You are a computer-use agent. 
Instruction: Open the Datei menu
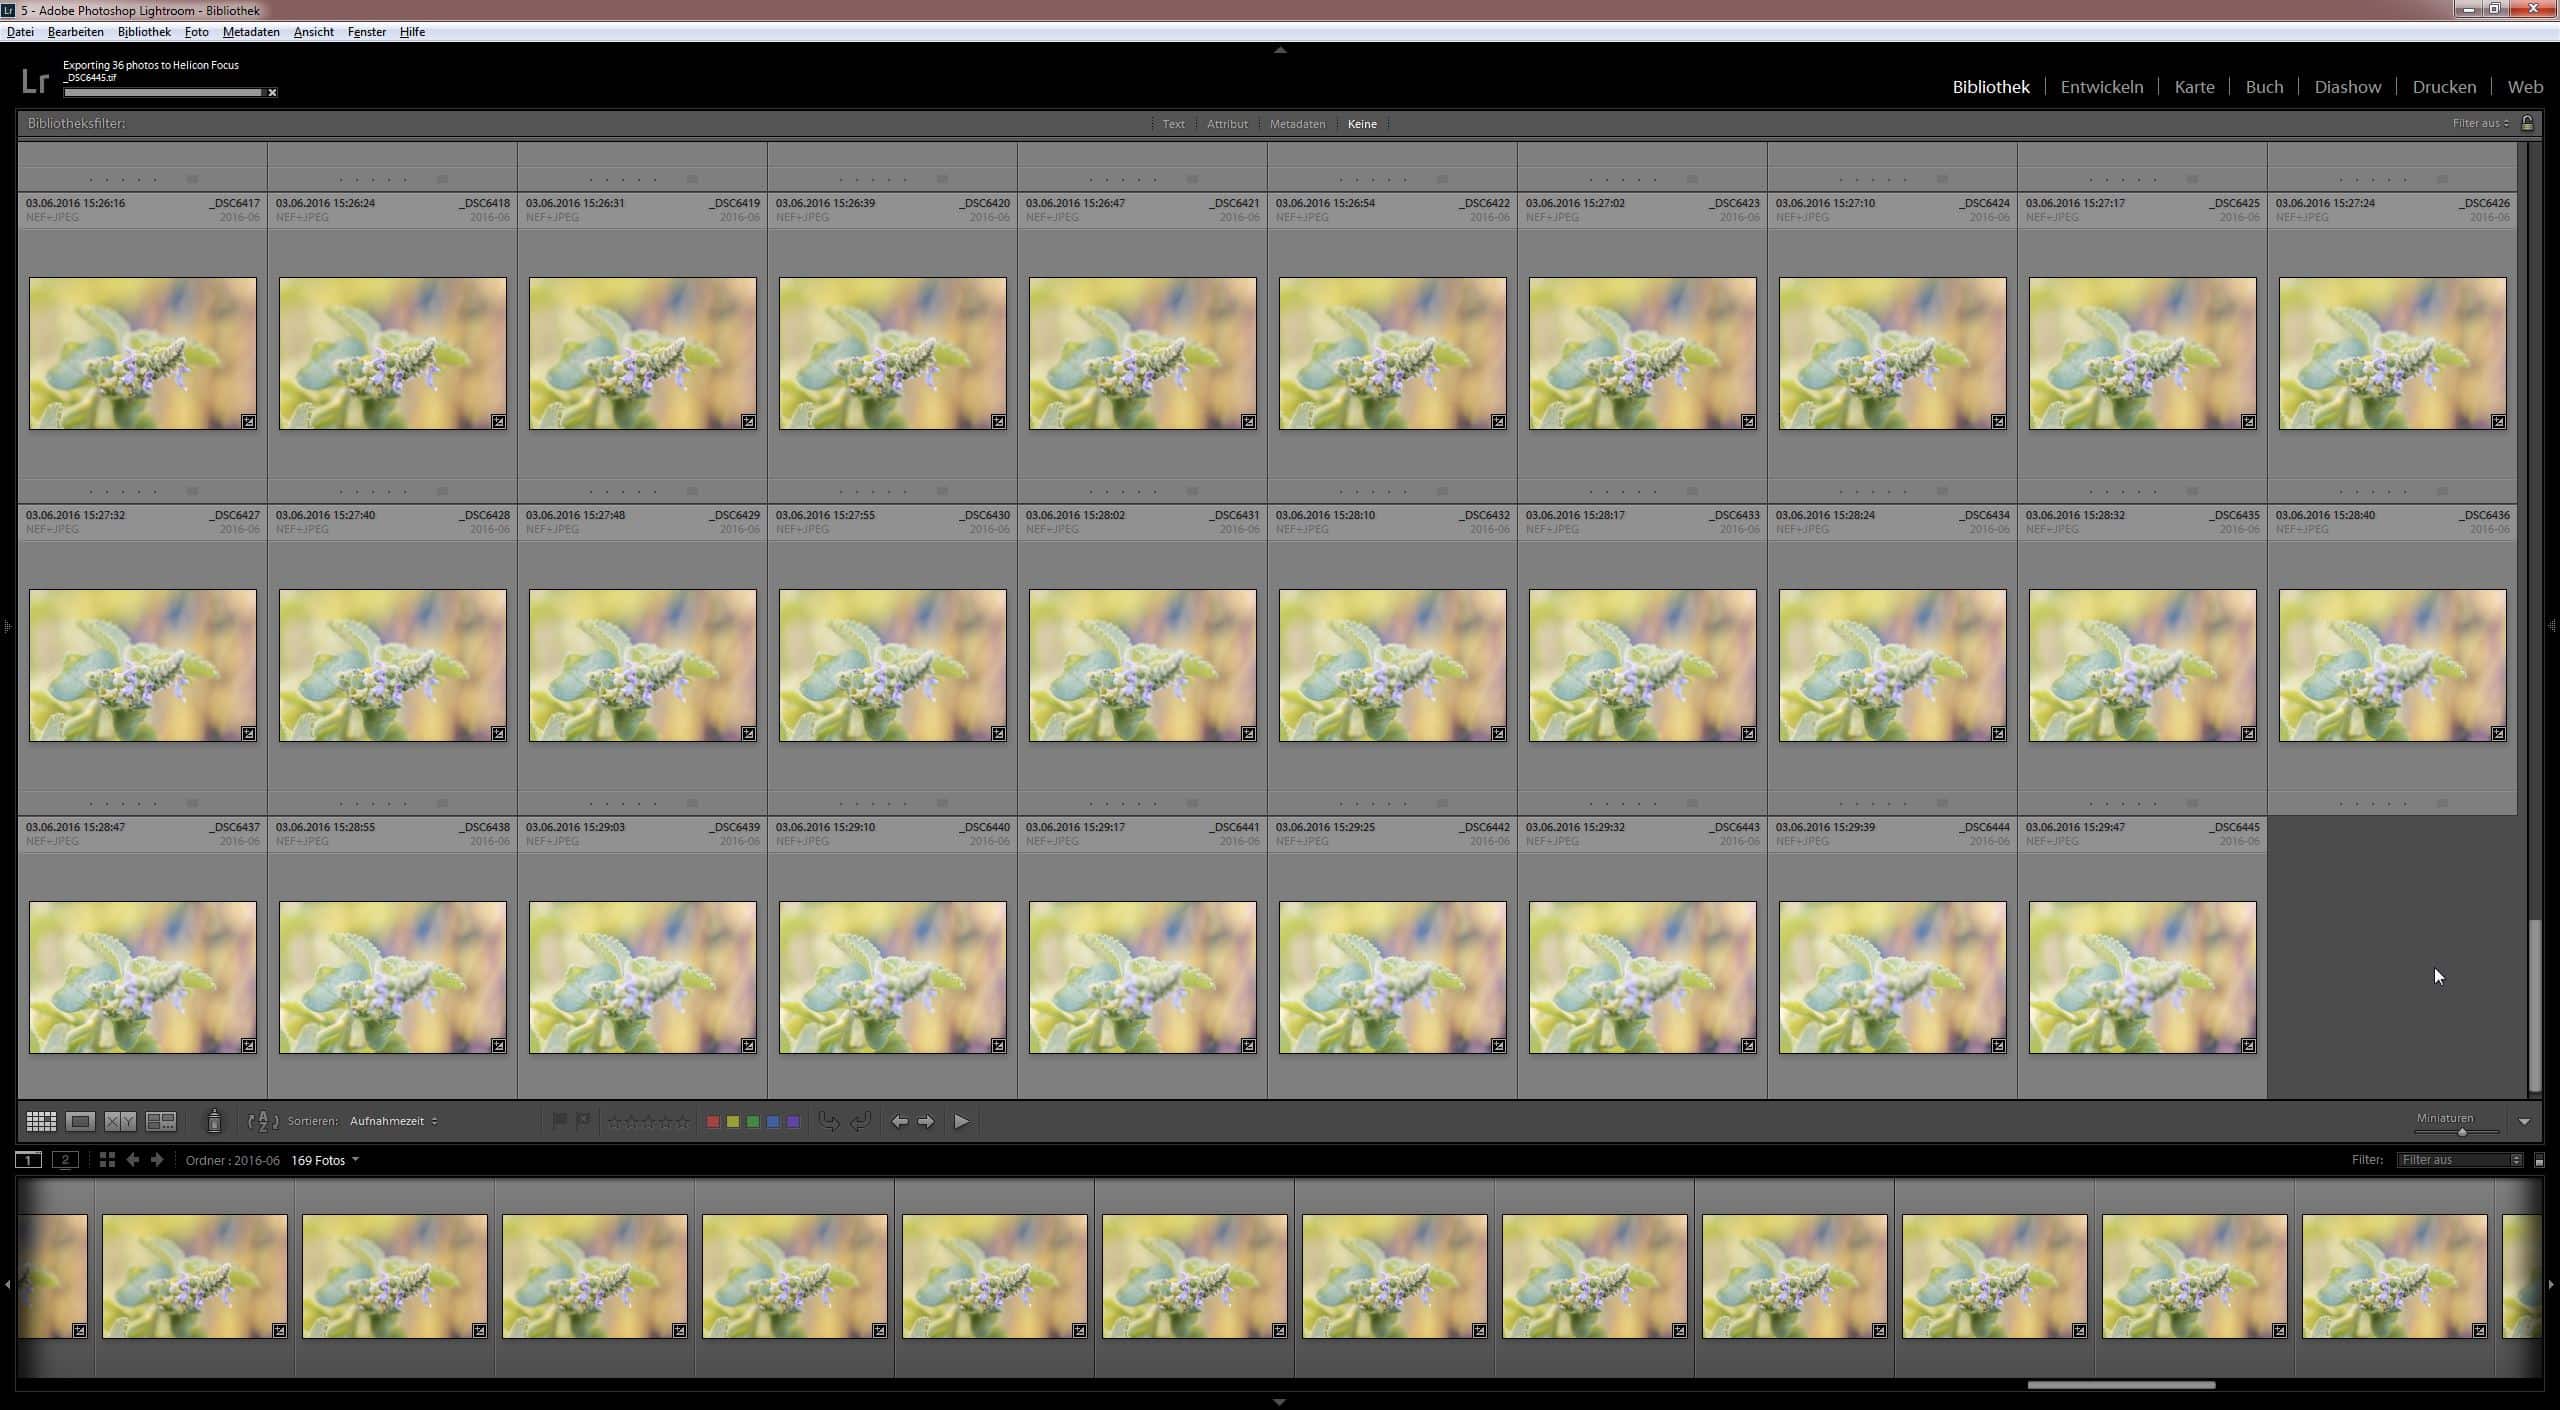20,32
